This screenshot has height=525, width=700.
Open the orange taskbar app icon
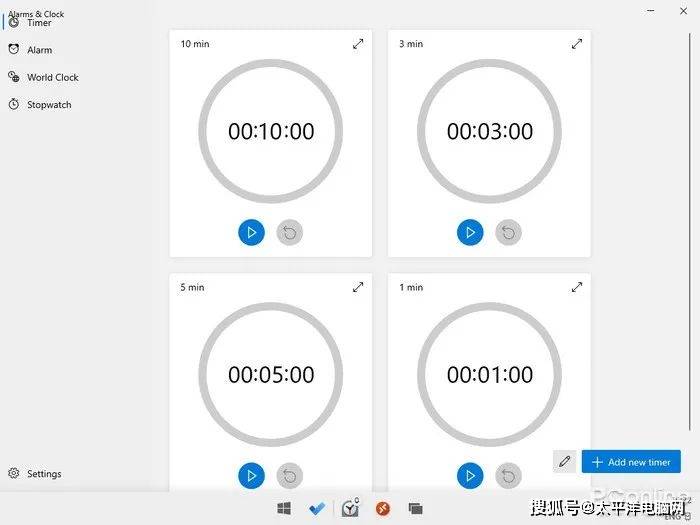click(x=383, y=508)
